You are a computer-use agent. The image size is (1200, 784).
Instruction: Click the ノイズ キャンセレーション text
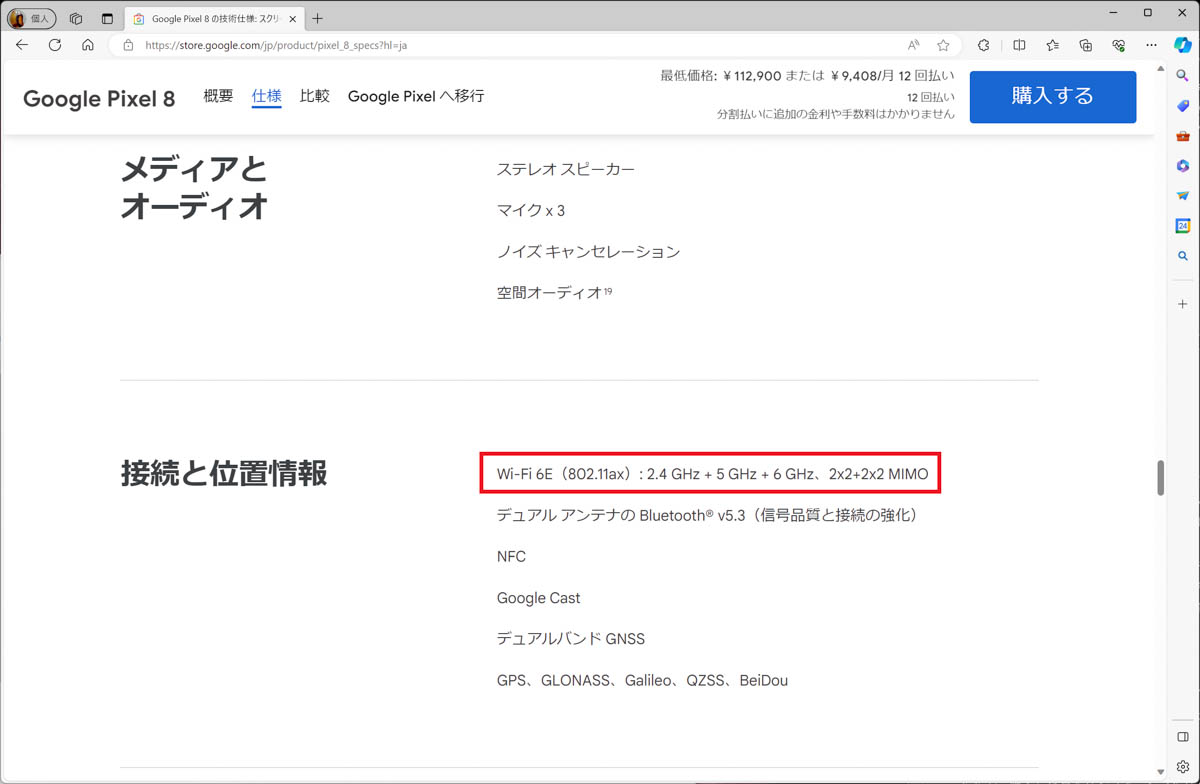[x=589, y=252]
